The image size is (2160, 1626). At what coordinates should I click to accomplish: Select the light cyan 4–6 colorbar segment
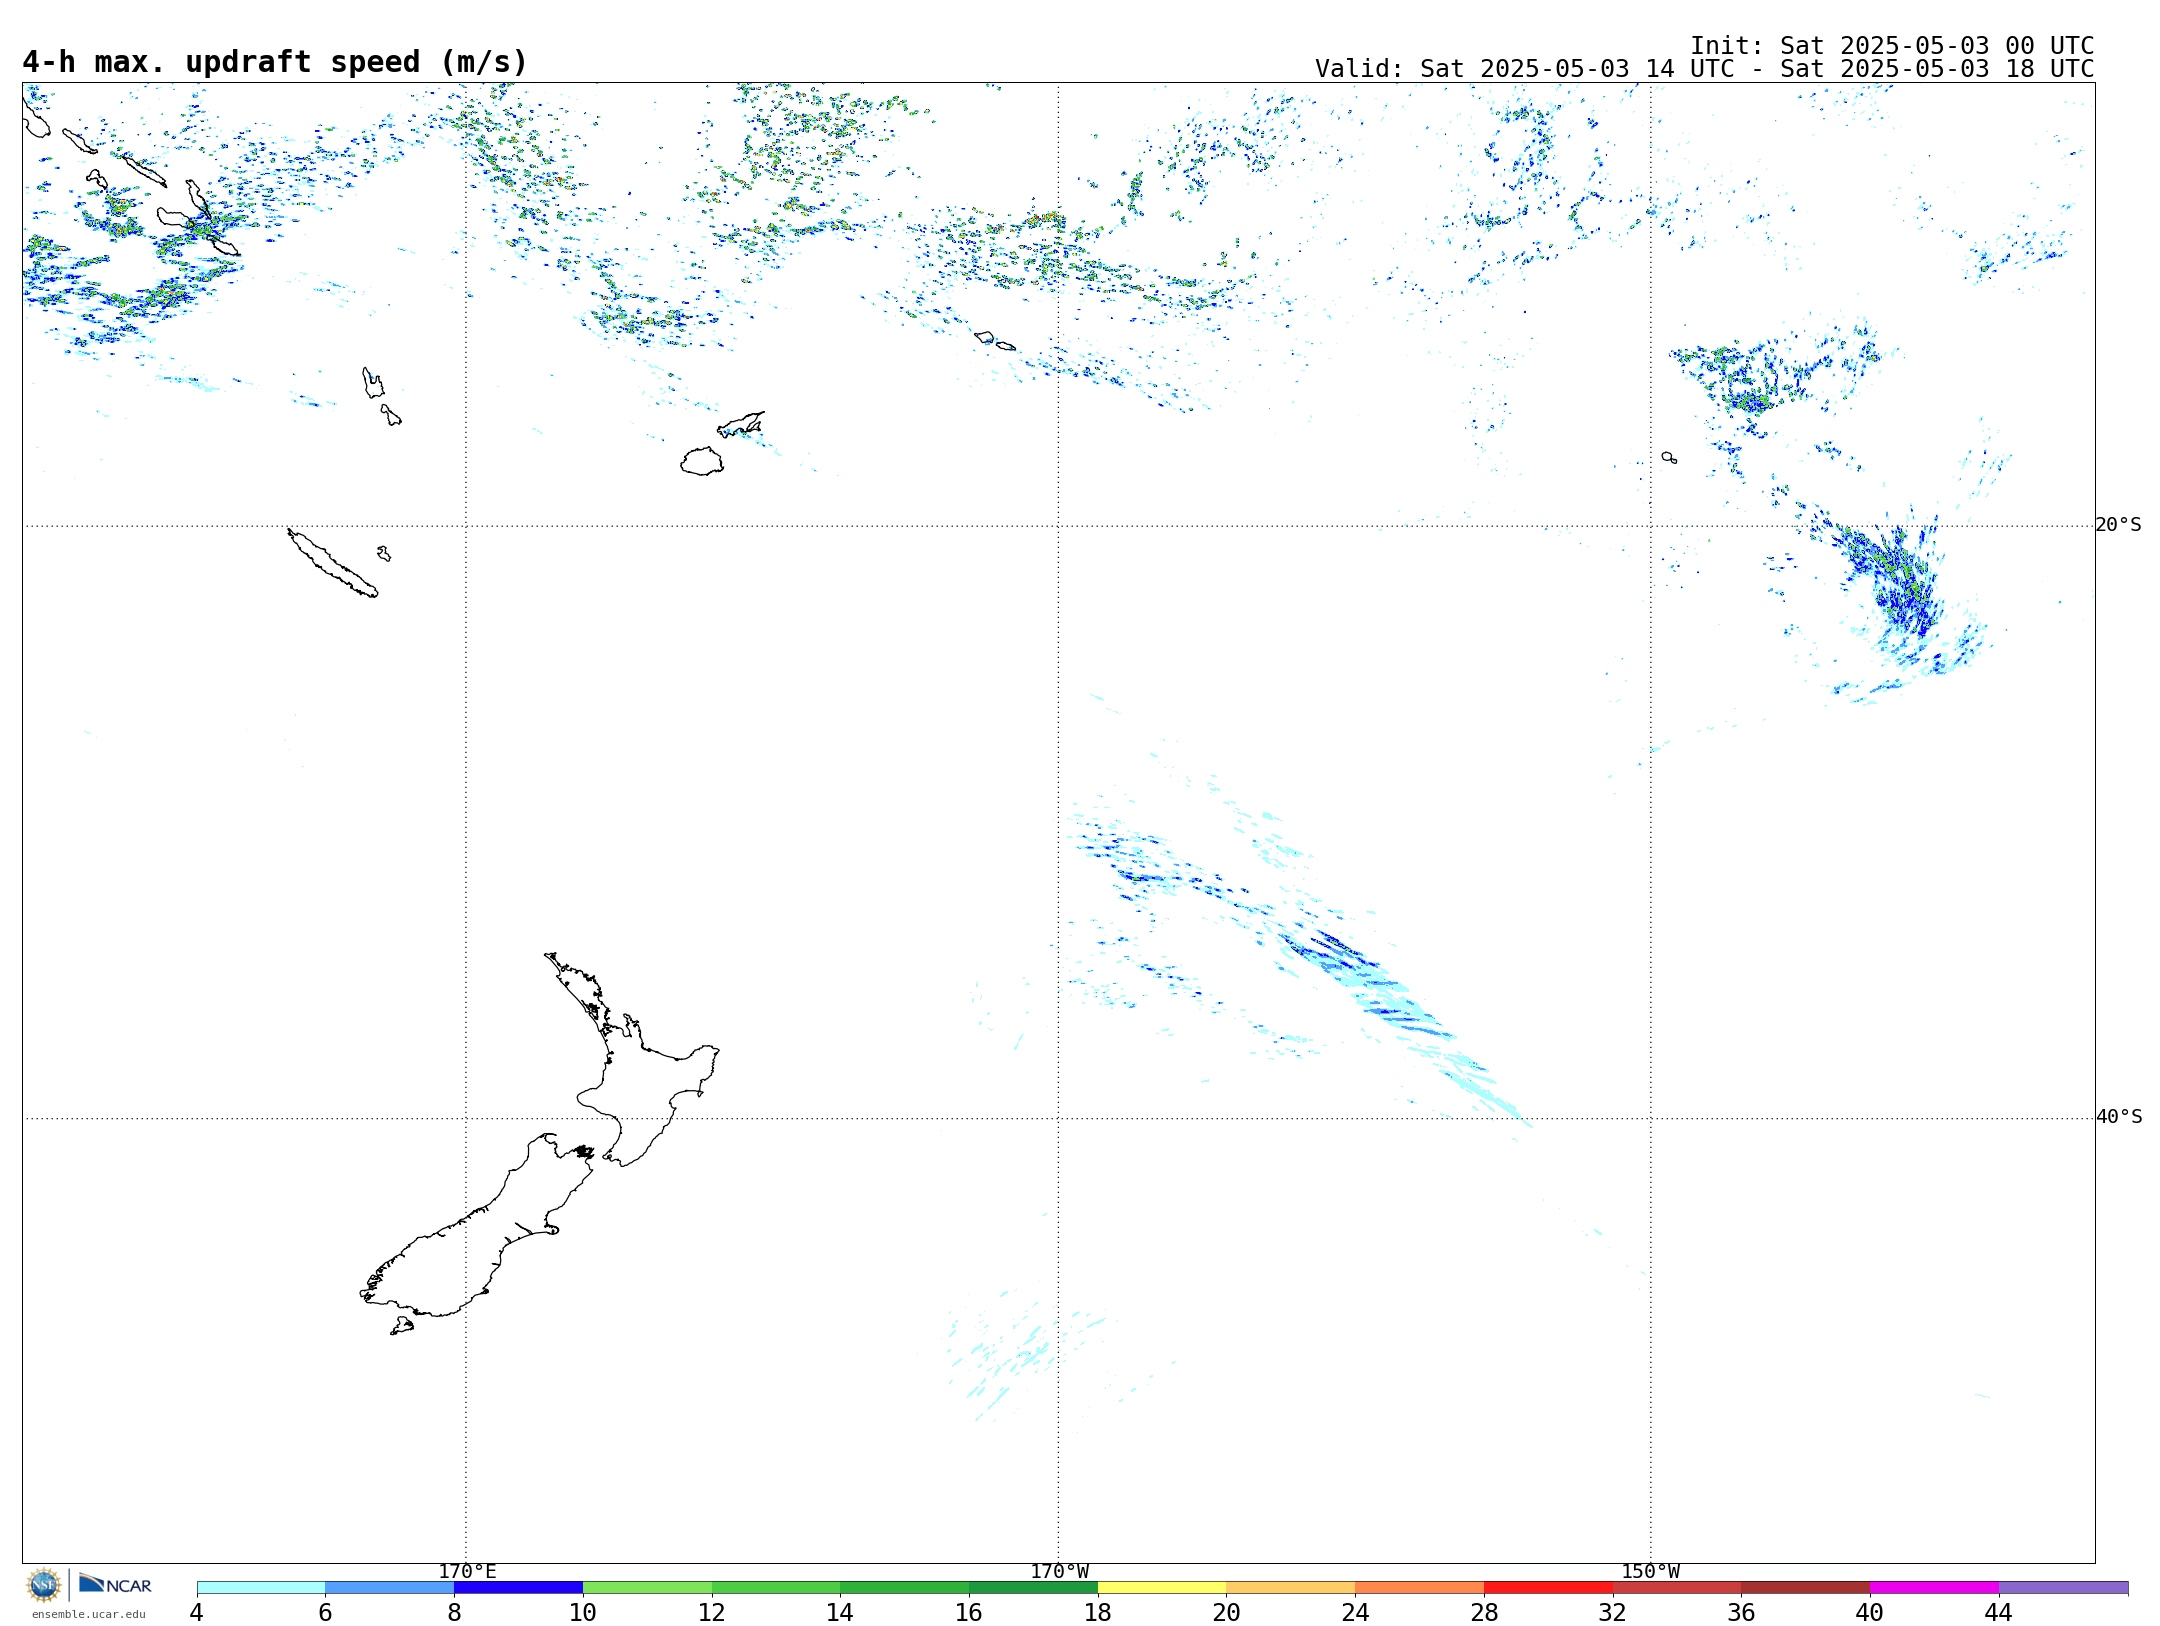261,1588
